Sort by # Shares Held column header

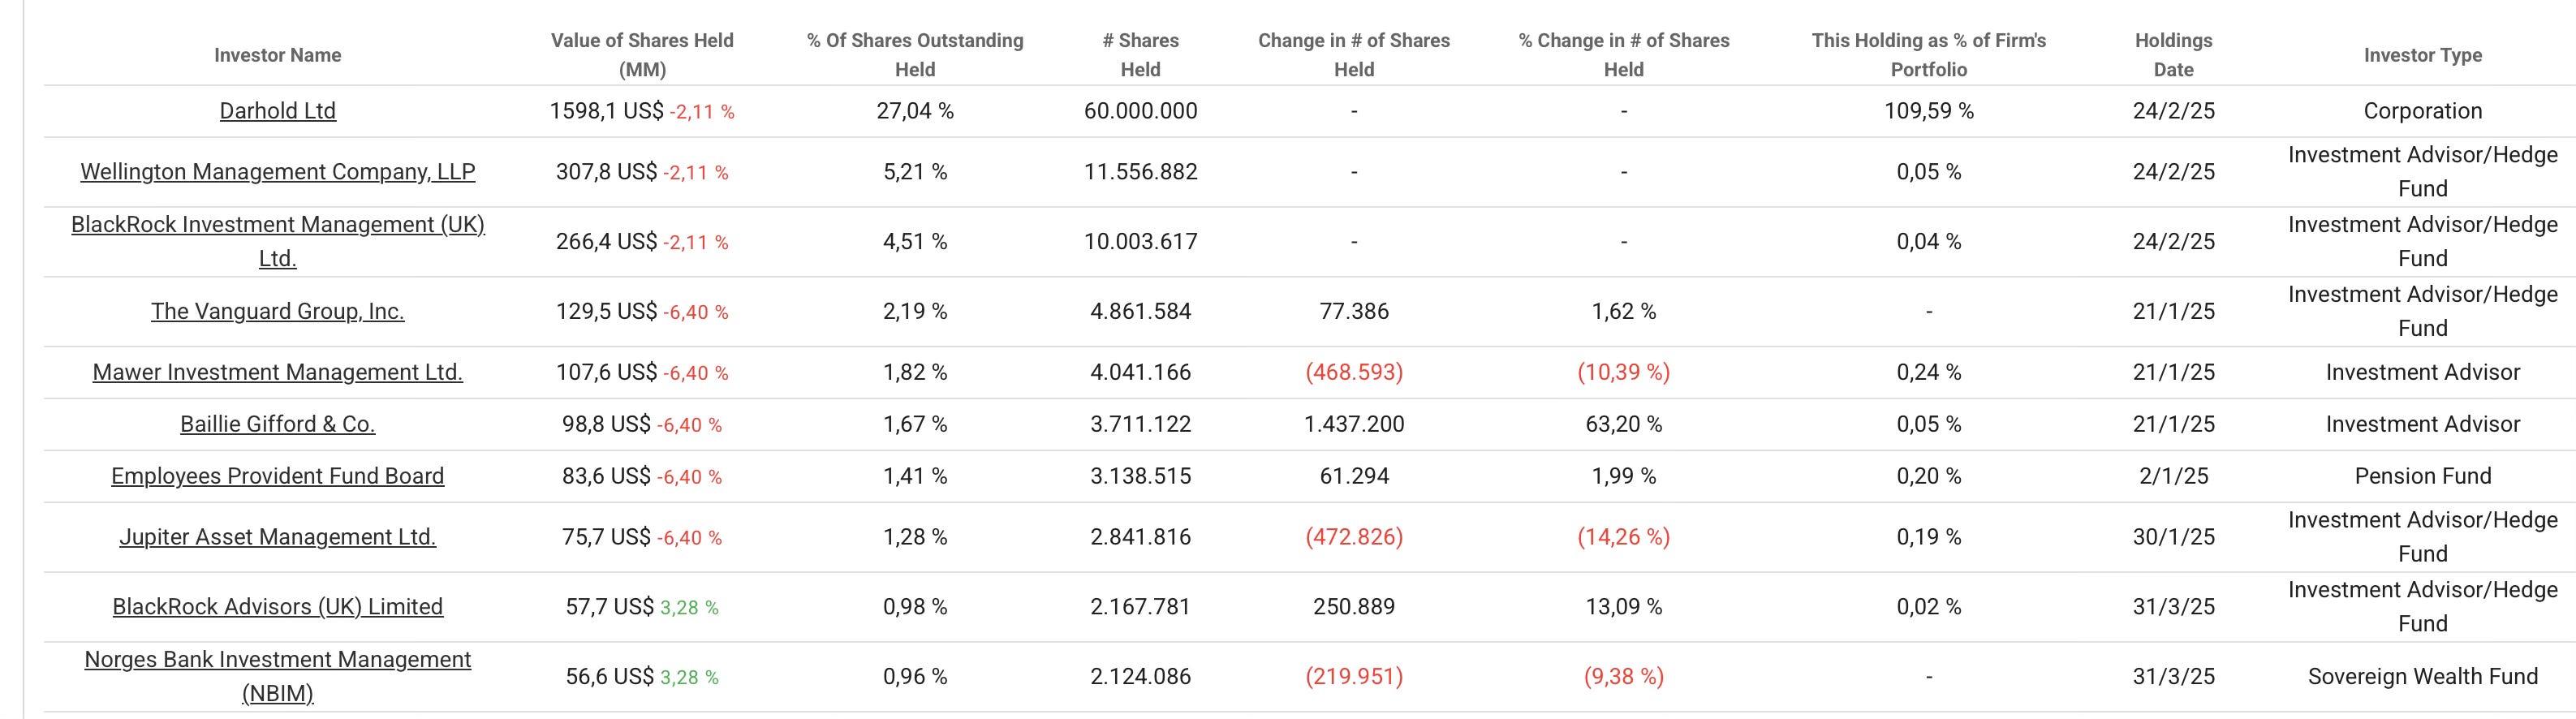point(1140,55)
